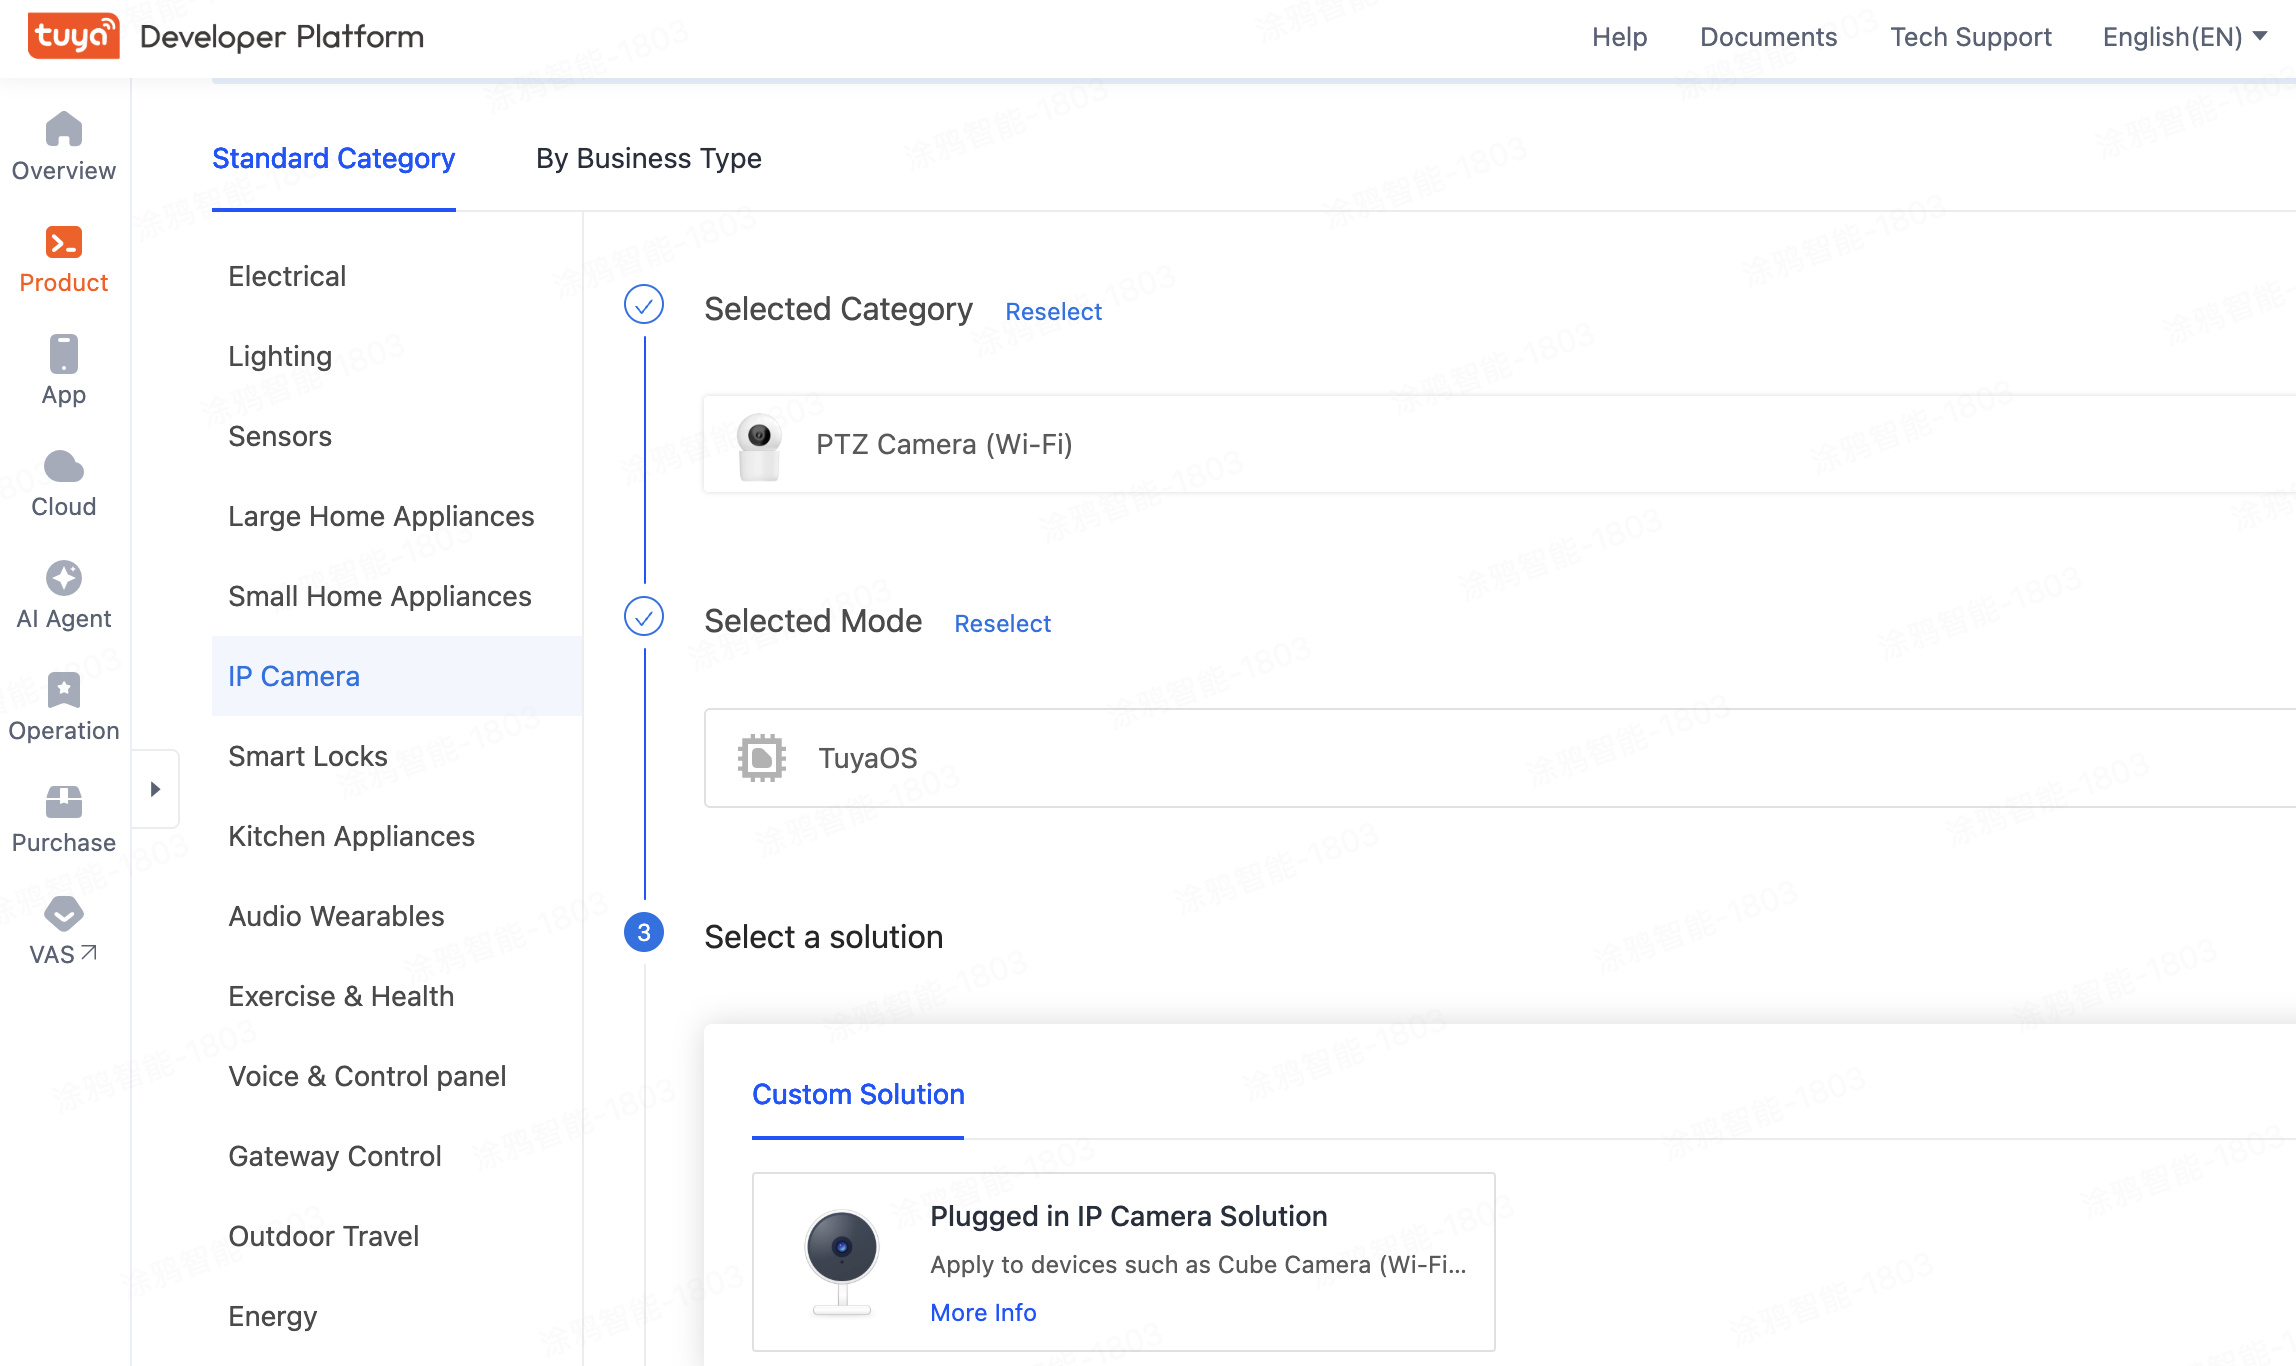Click the Developer Platform title
The width and height of the screenshot is (2296, 1366).
coord(282,37)
